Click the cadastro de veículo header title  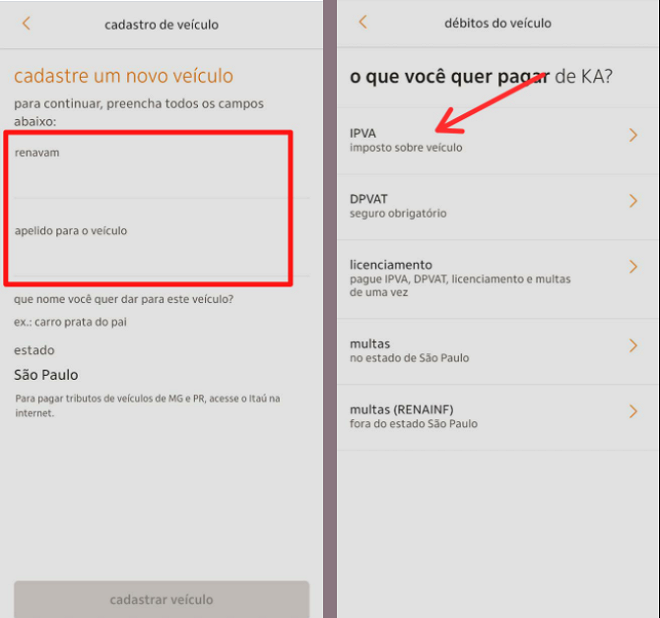[x=161, y=24]
